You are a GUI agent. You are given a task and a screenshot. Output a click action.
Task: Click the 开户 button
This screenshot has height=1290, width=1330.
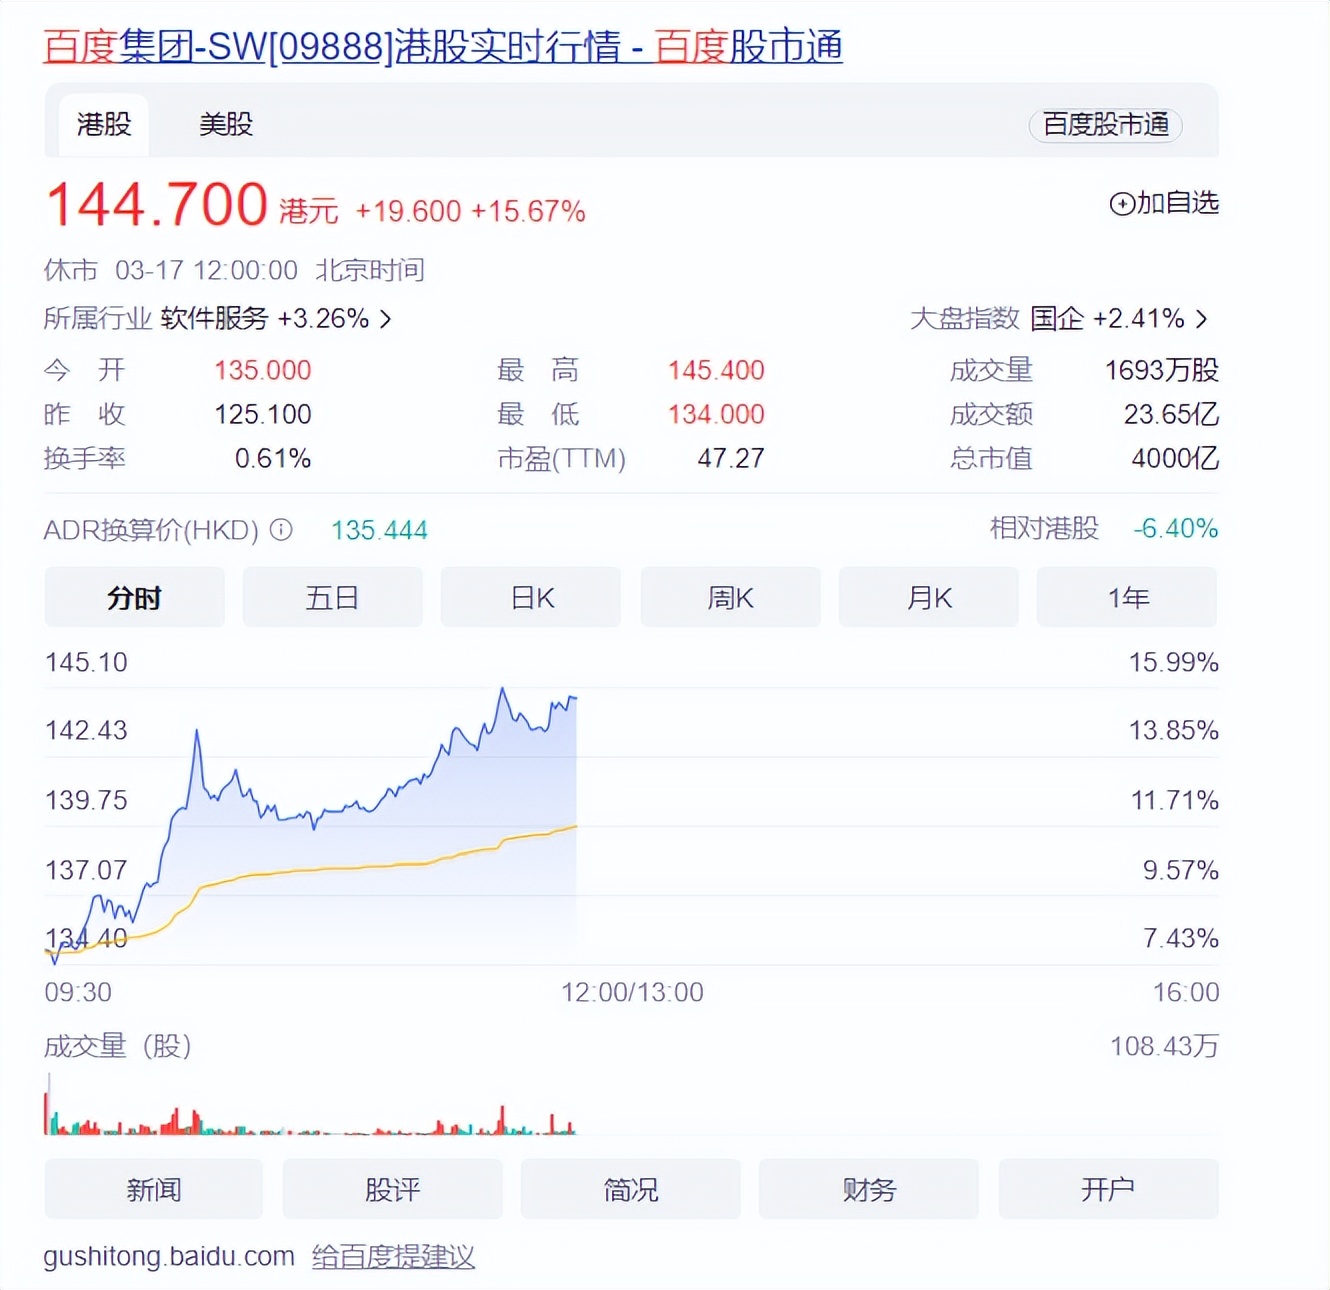coord(1108,1189)
